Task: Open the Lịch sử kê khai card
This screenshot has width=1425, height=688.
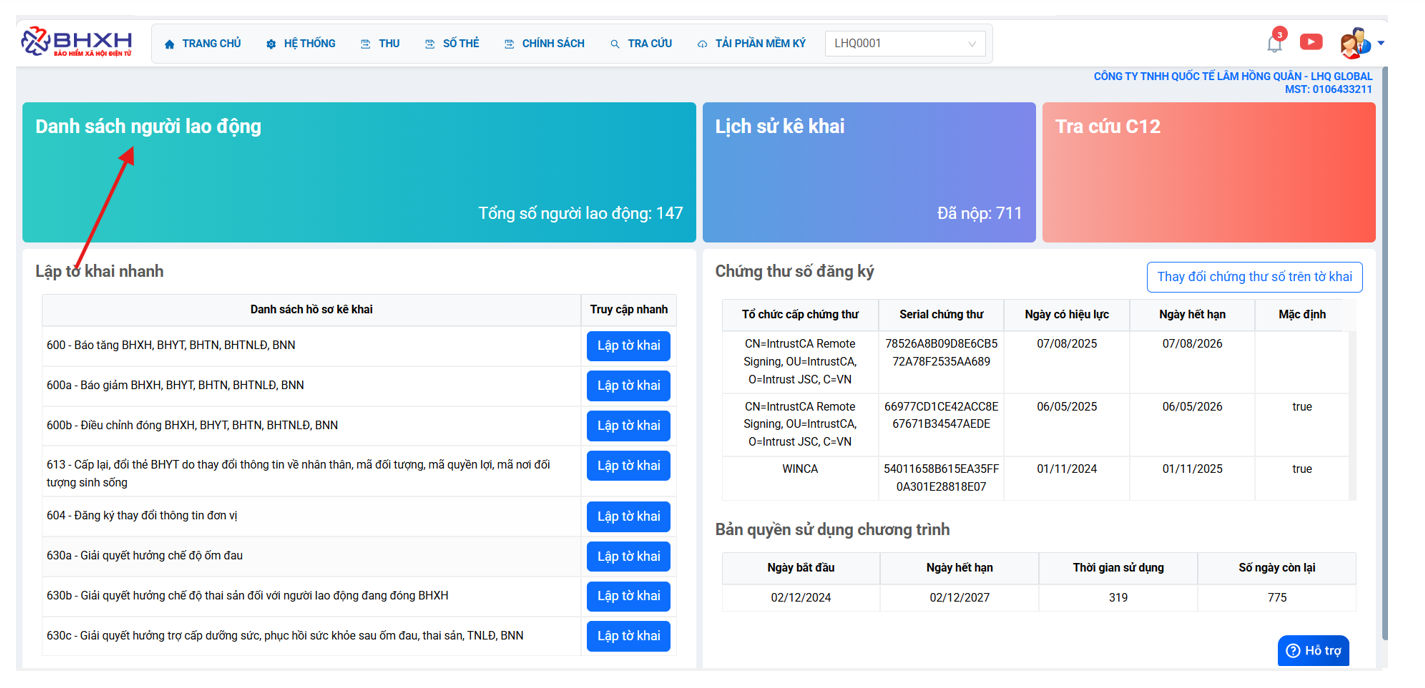Action: [x=868, y=172]
